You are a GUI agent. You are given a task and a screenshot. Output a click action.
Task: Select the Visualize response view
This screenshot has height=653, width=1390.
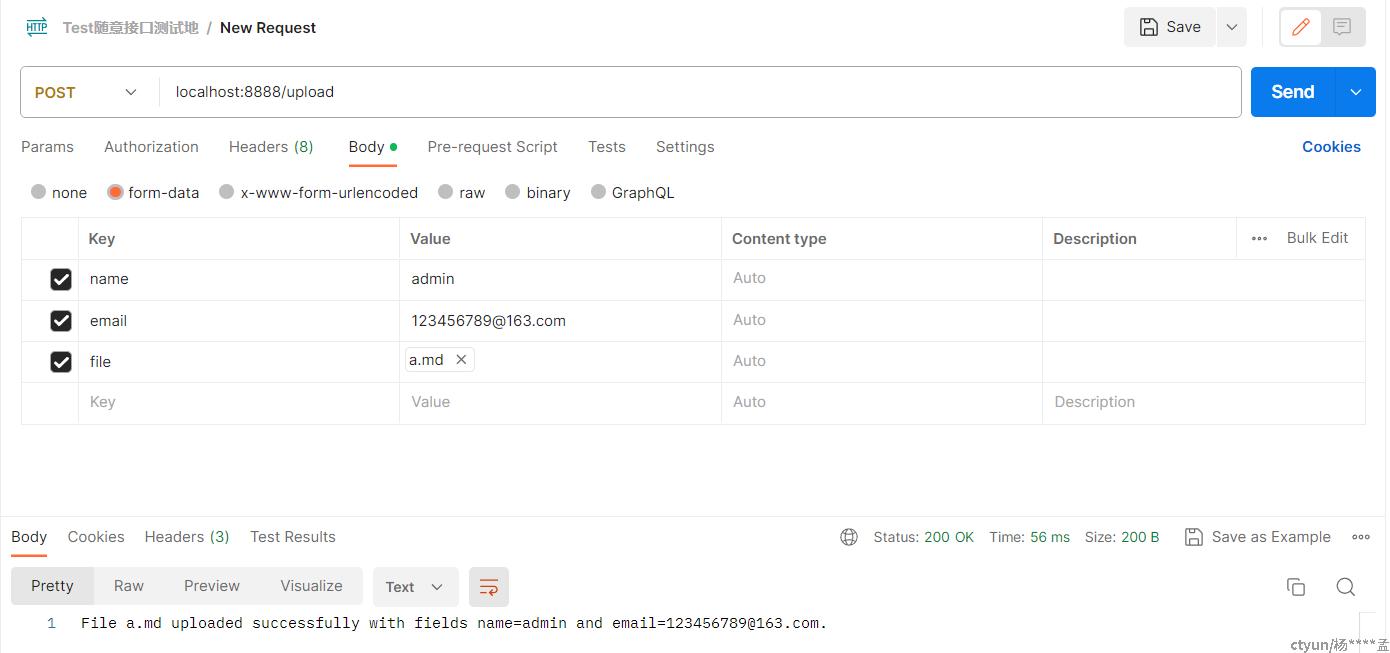point(311,586)
